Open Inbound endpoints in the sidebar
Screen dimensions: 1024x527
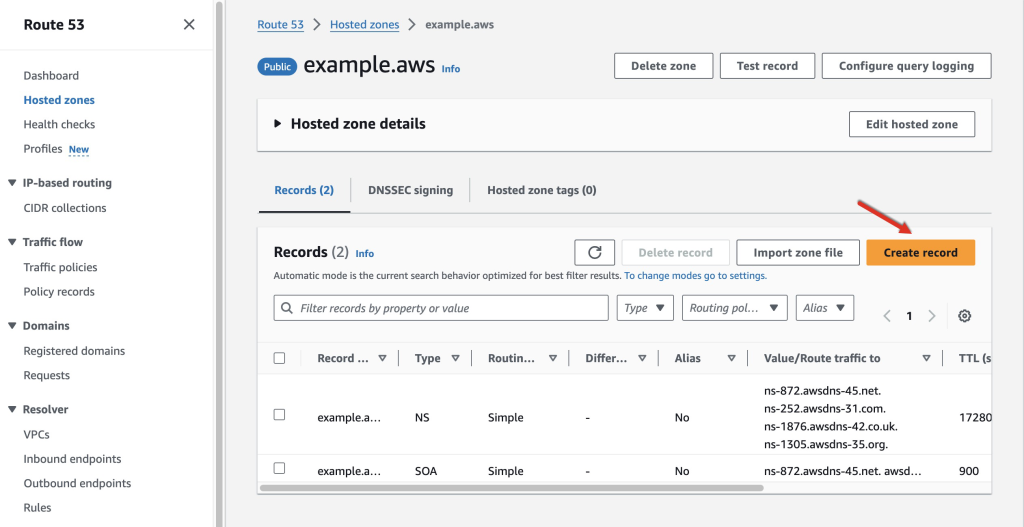[x=72, y=459]
